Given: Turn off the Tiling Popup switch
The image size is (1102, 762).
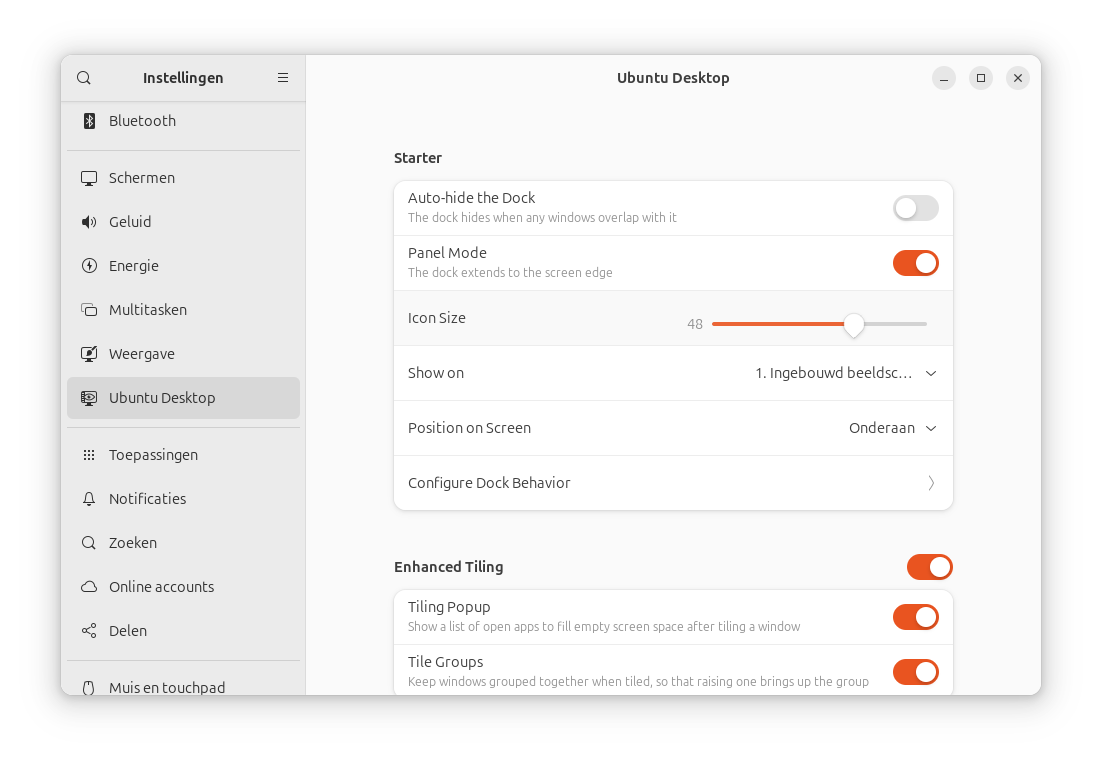Looking at the screenshot, I should tap(915, 617).
